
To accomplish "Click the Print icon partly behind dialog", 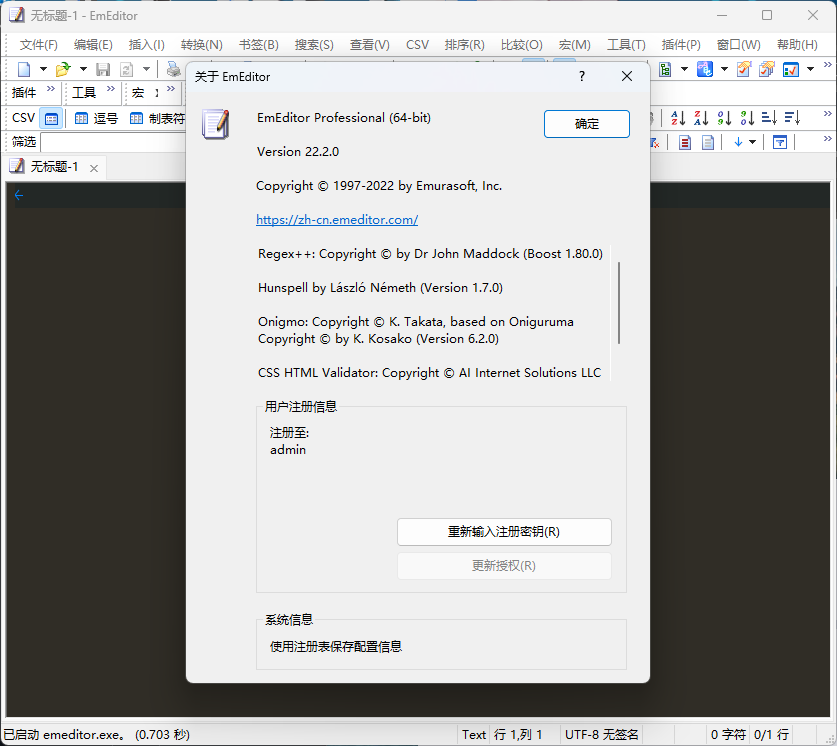I will 174,69.
